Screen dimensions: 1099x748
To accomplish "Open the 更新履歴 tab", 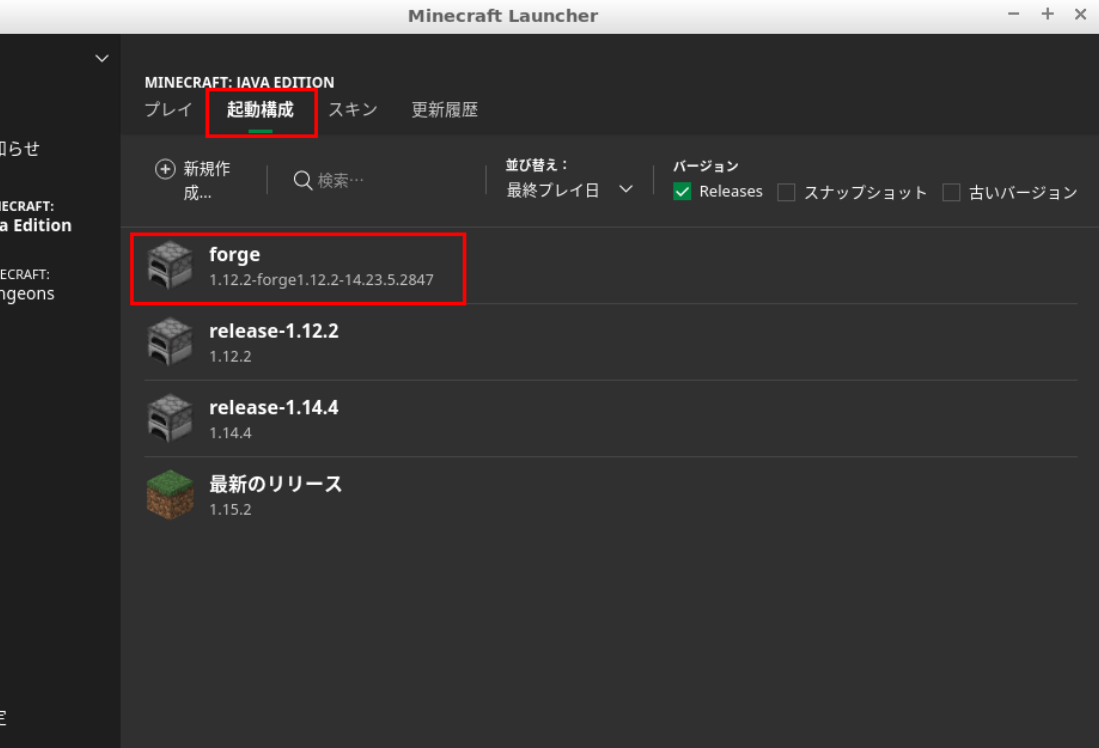I will 444,109.
